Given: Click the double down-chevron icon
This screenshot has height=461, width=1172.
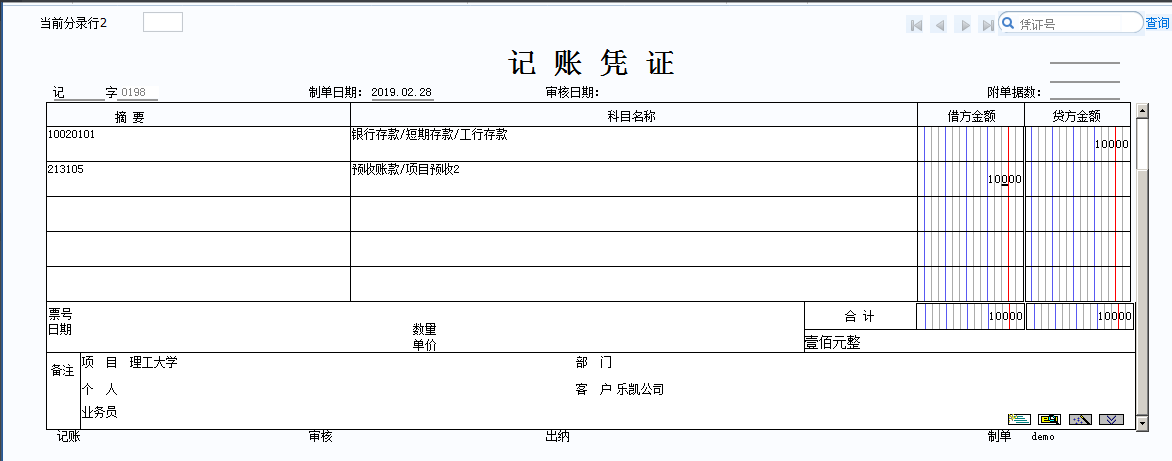Looking at the screenshot, I should click(x=1111, y=418).
